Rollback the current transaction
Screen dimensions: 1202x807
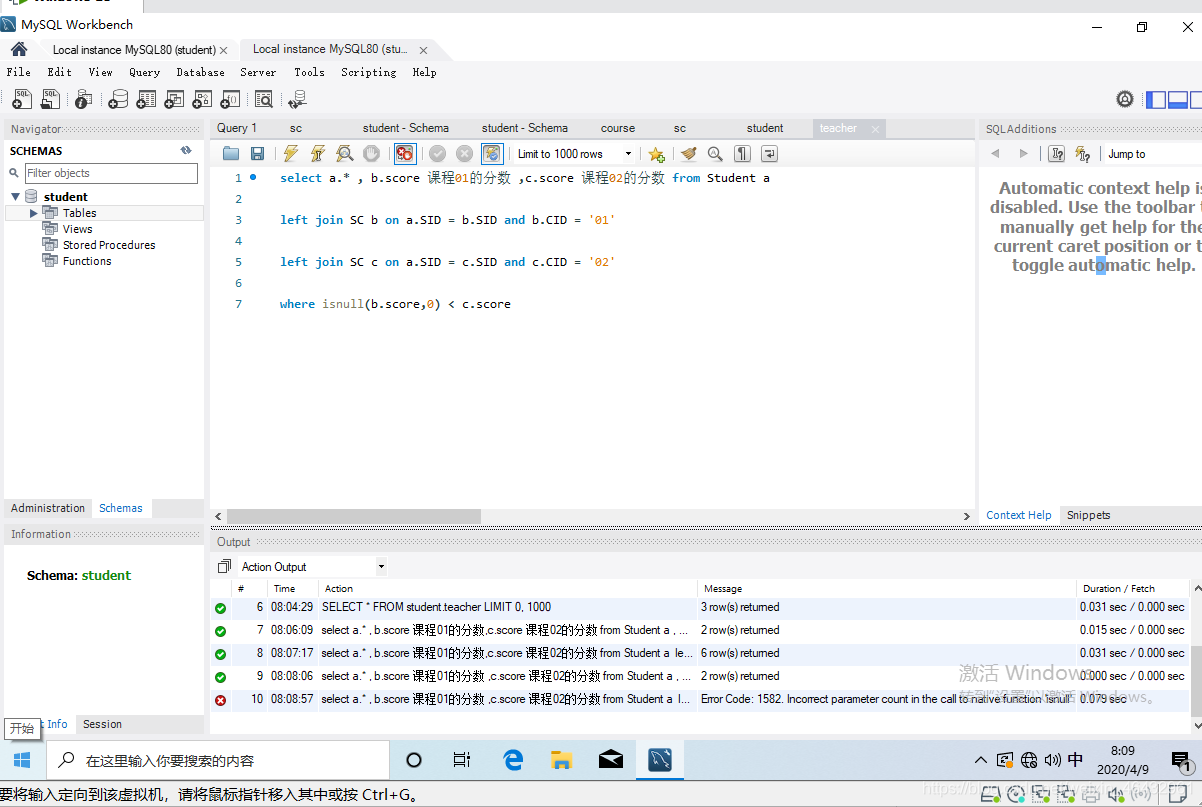(x=464, y=154)
